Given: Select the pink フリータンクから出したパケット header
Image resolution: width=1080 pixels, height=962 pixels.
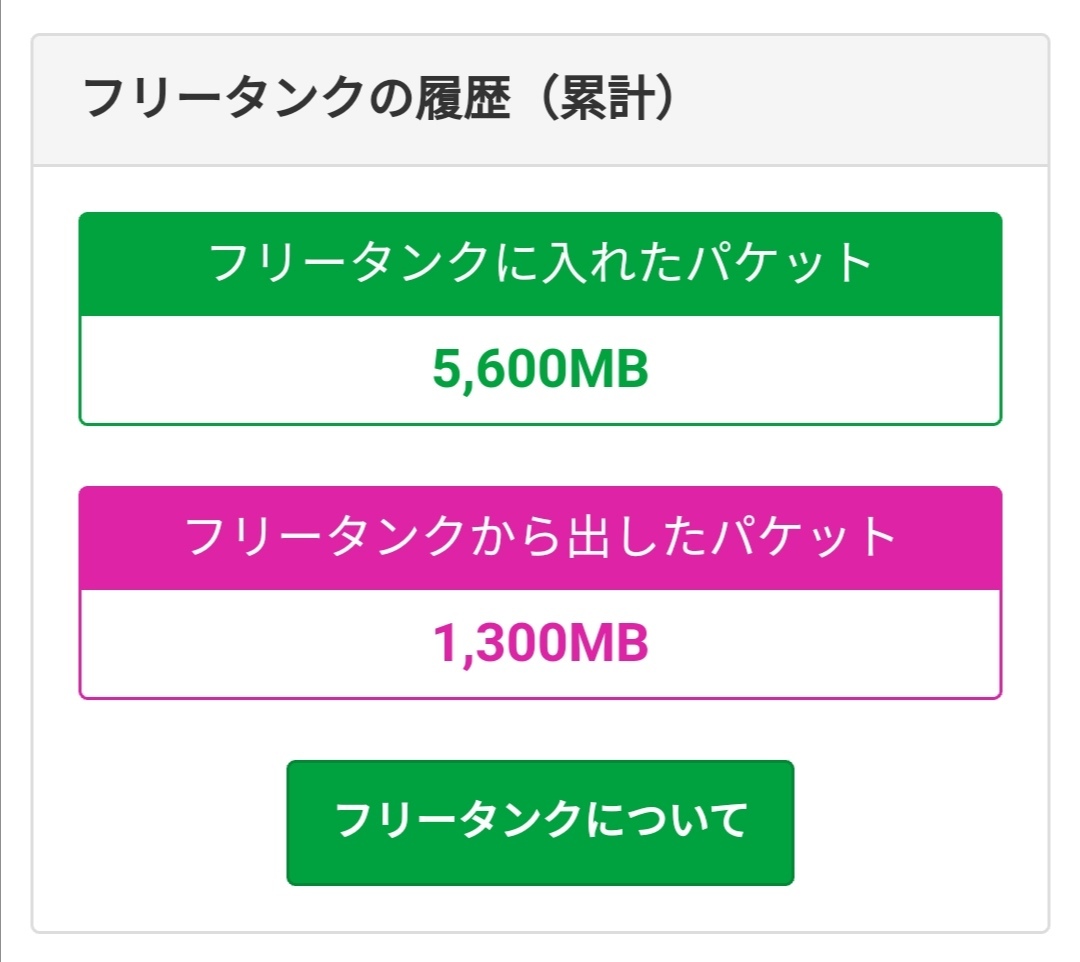Looking at the screenshot, I should 540,538.
